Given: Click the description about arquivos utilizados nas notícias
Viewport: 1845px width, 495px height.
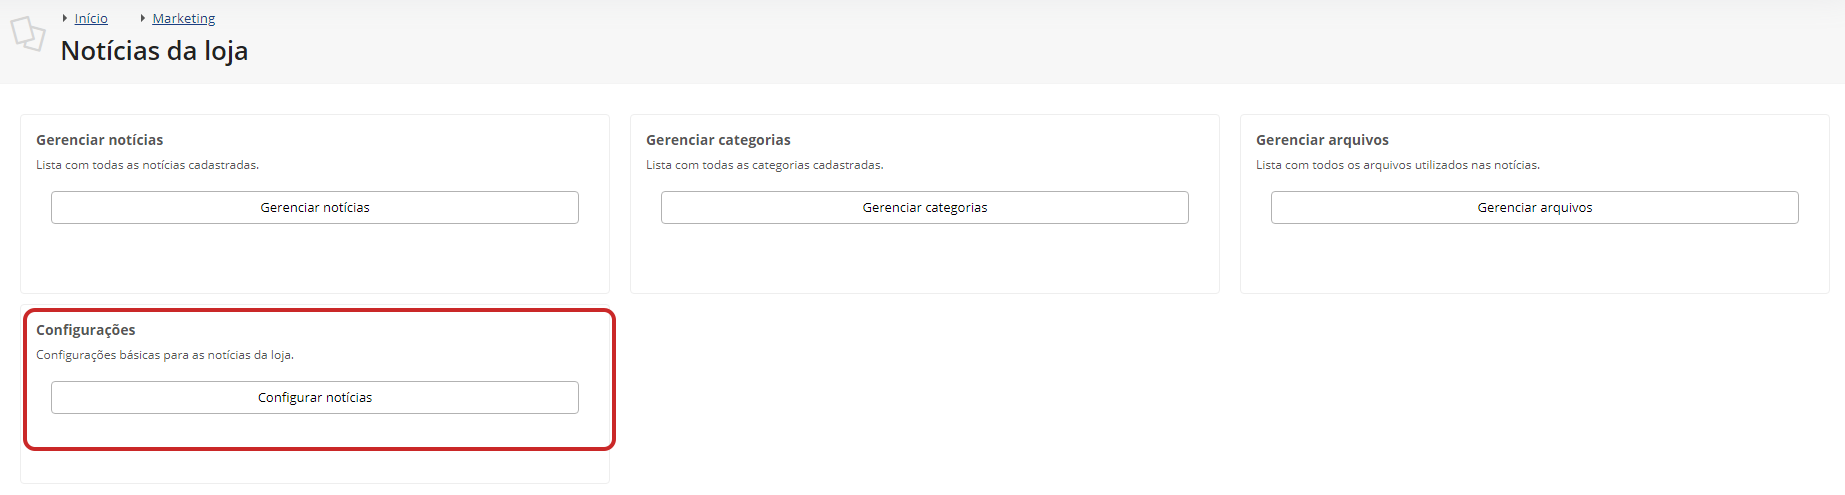Looking at the screenshot, I should [x=1397, y=165].
